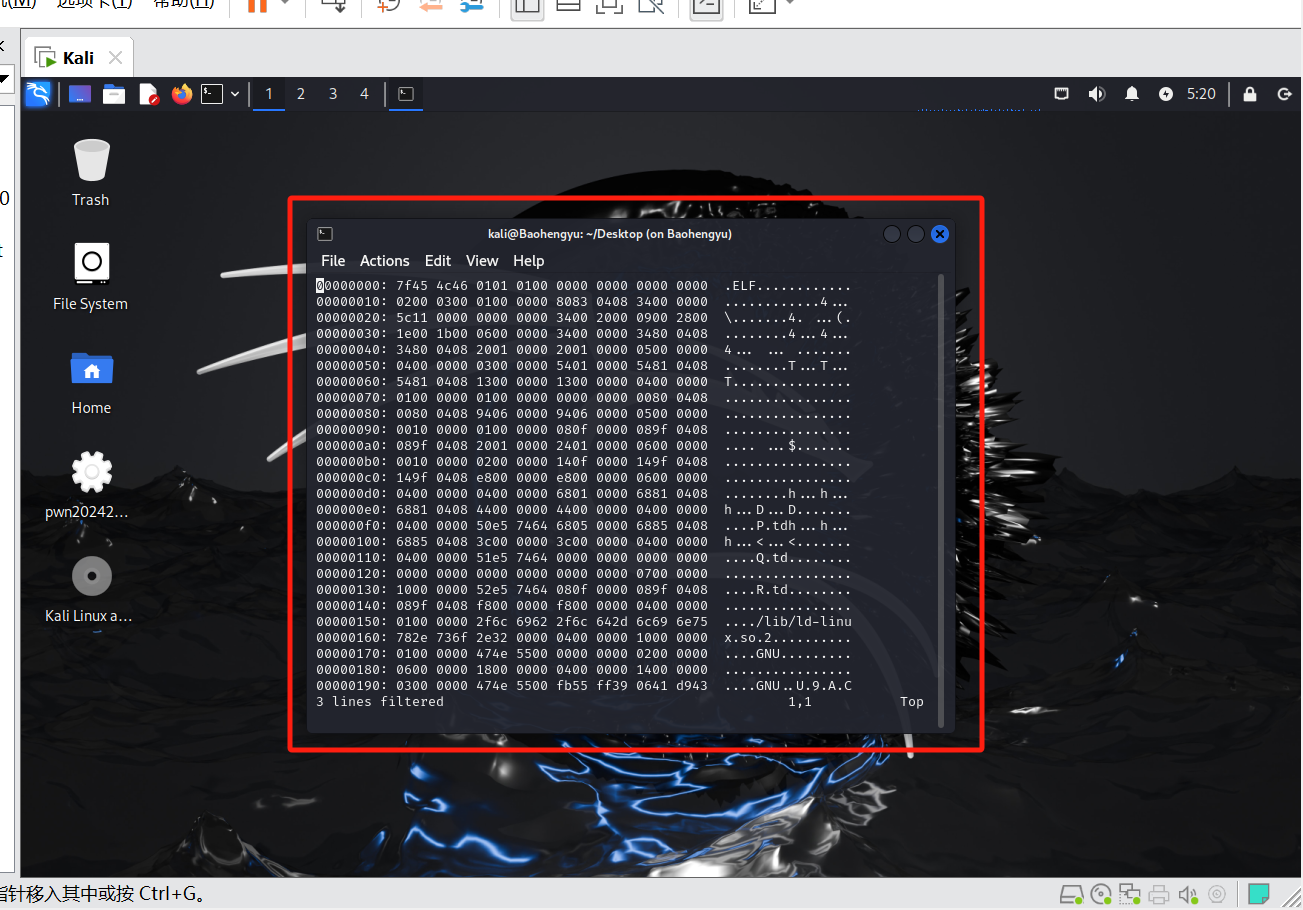Image resolution: width=1303 pixels, height=910 pixels.
Task: Open the text editor panel launcher
Action: coord(148,94)
